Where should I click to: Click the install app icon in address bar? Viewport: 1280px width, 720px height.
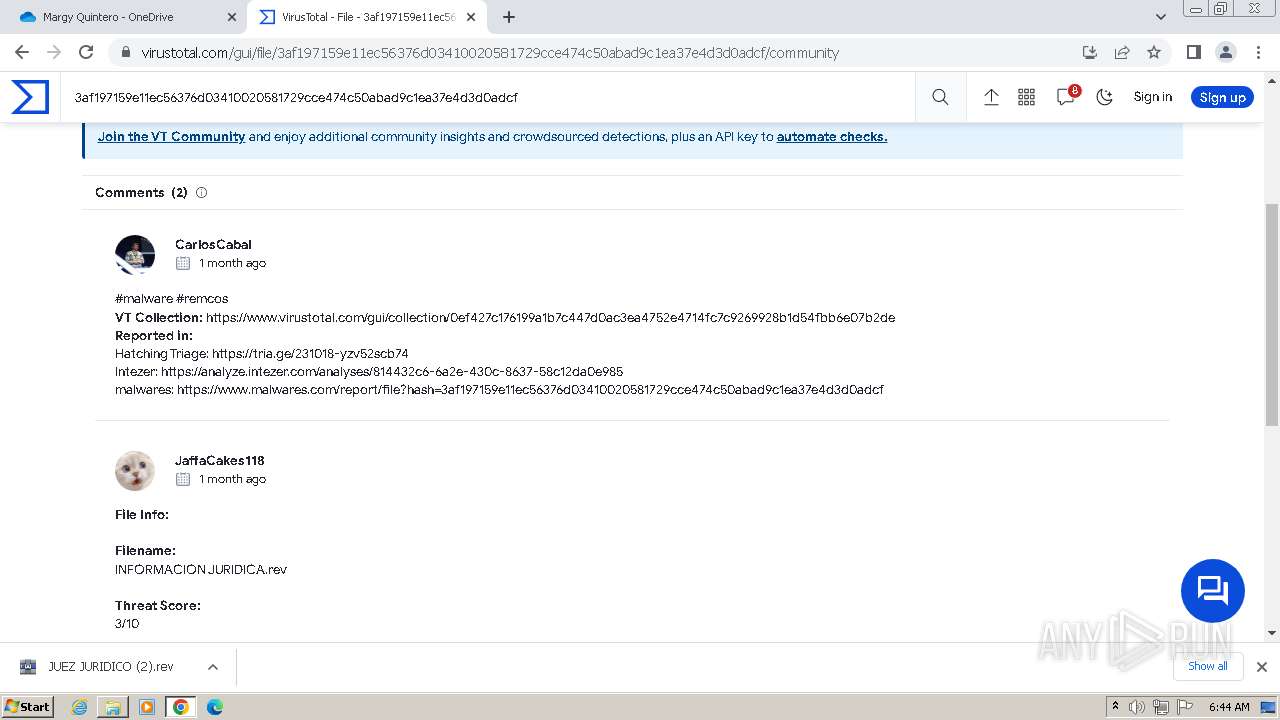(x=1090, y=52)
